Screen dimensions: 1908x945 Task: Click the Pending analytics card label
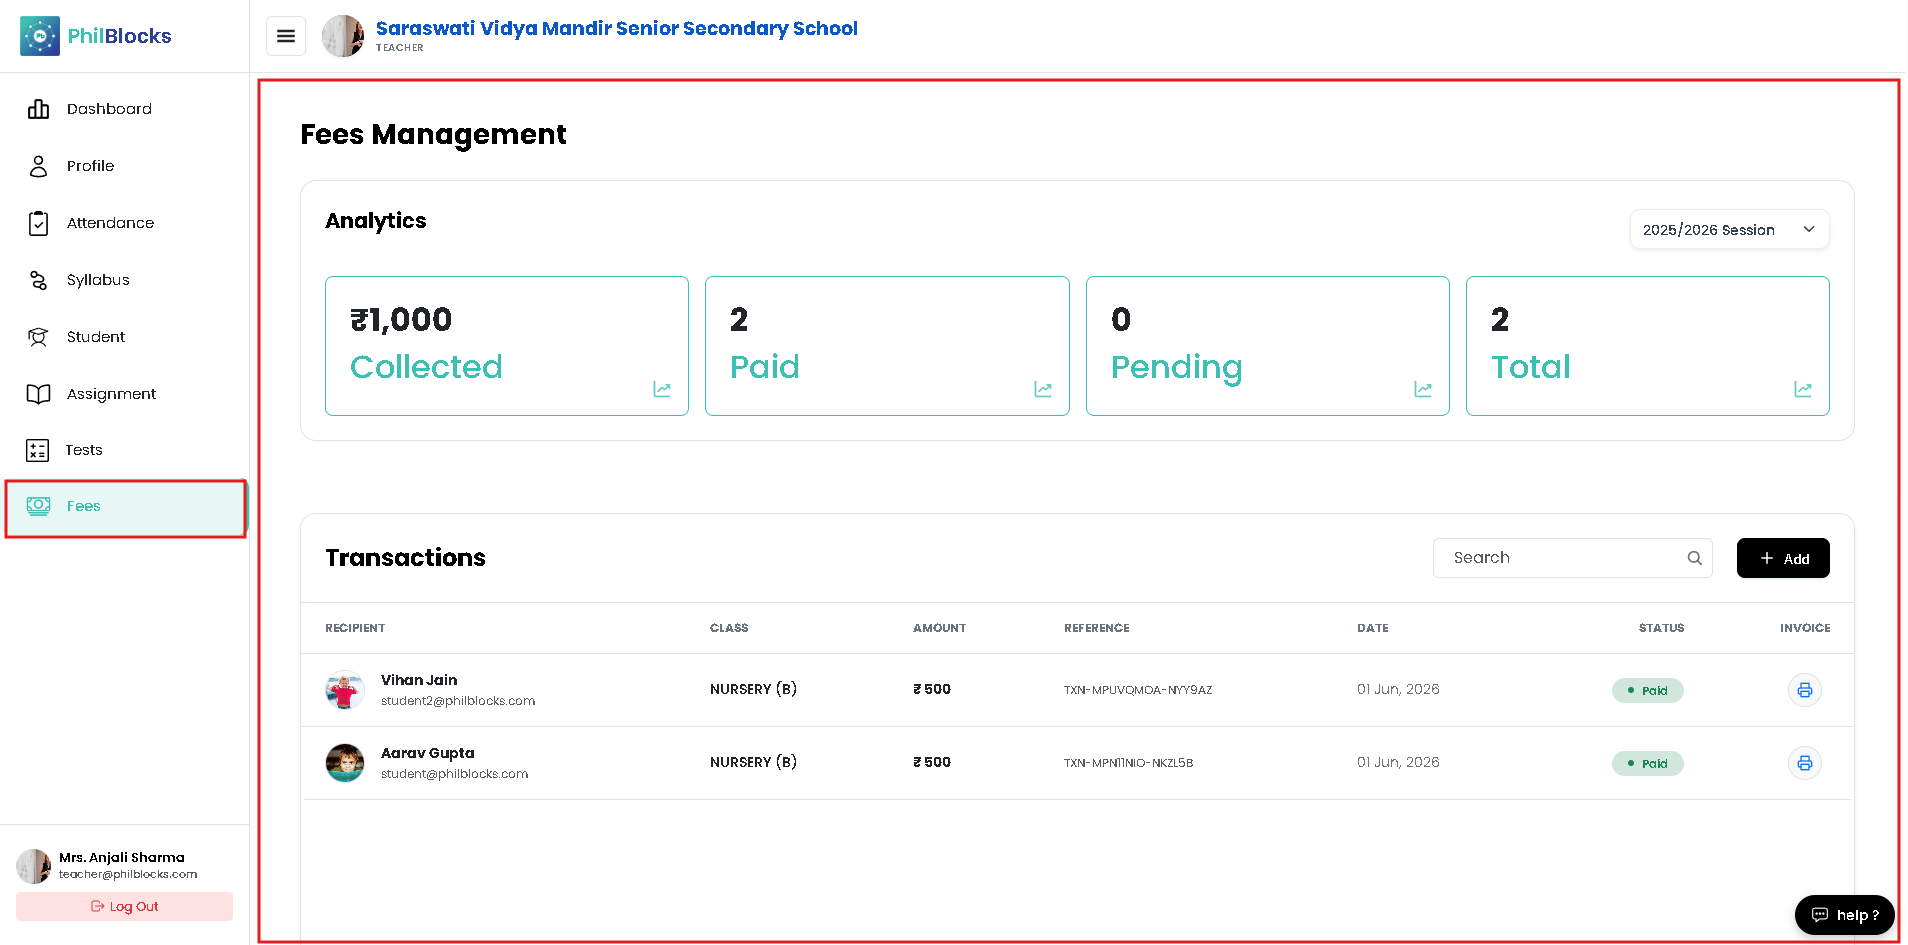(x=1177, y=368)
